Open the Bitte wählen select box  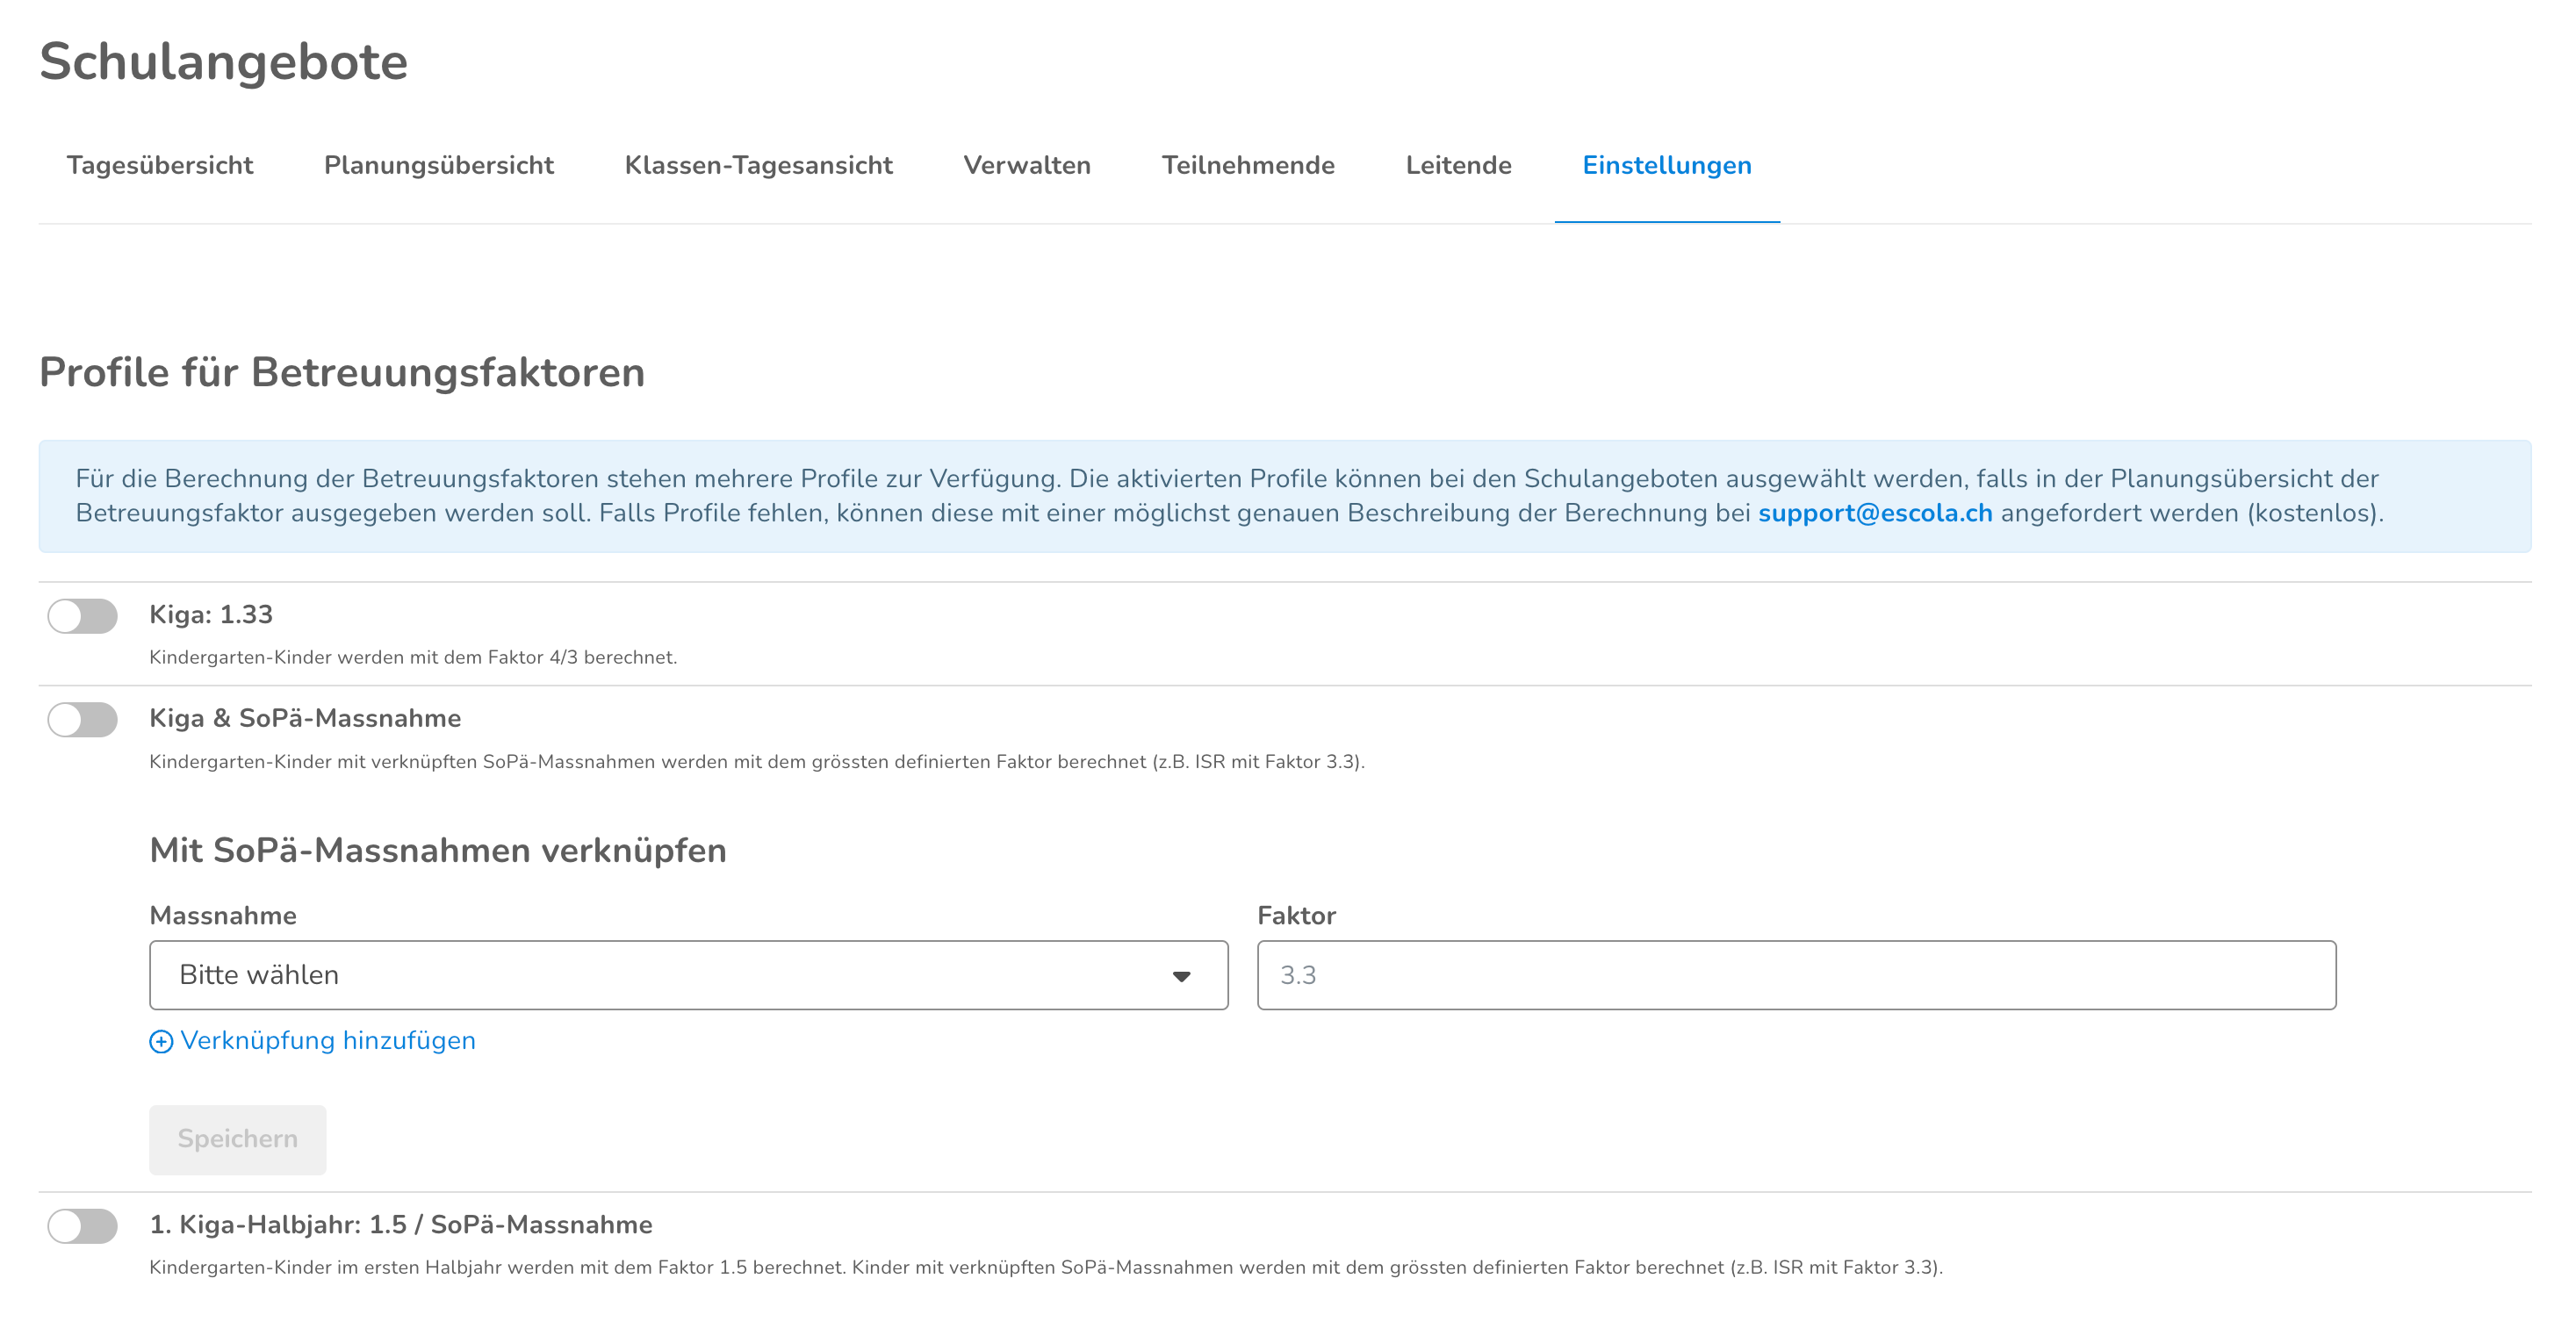(x=688, y=975)
